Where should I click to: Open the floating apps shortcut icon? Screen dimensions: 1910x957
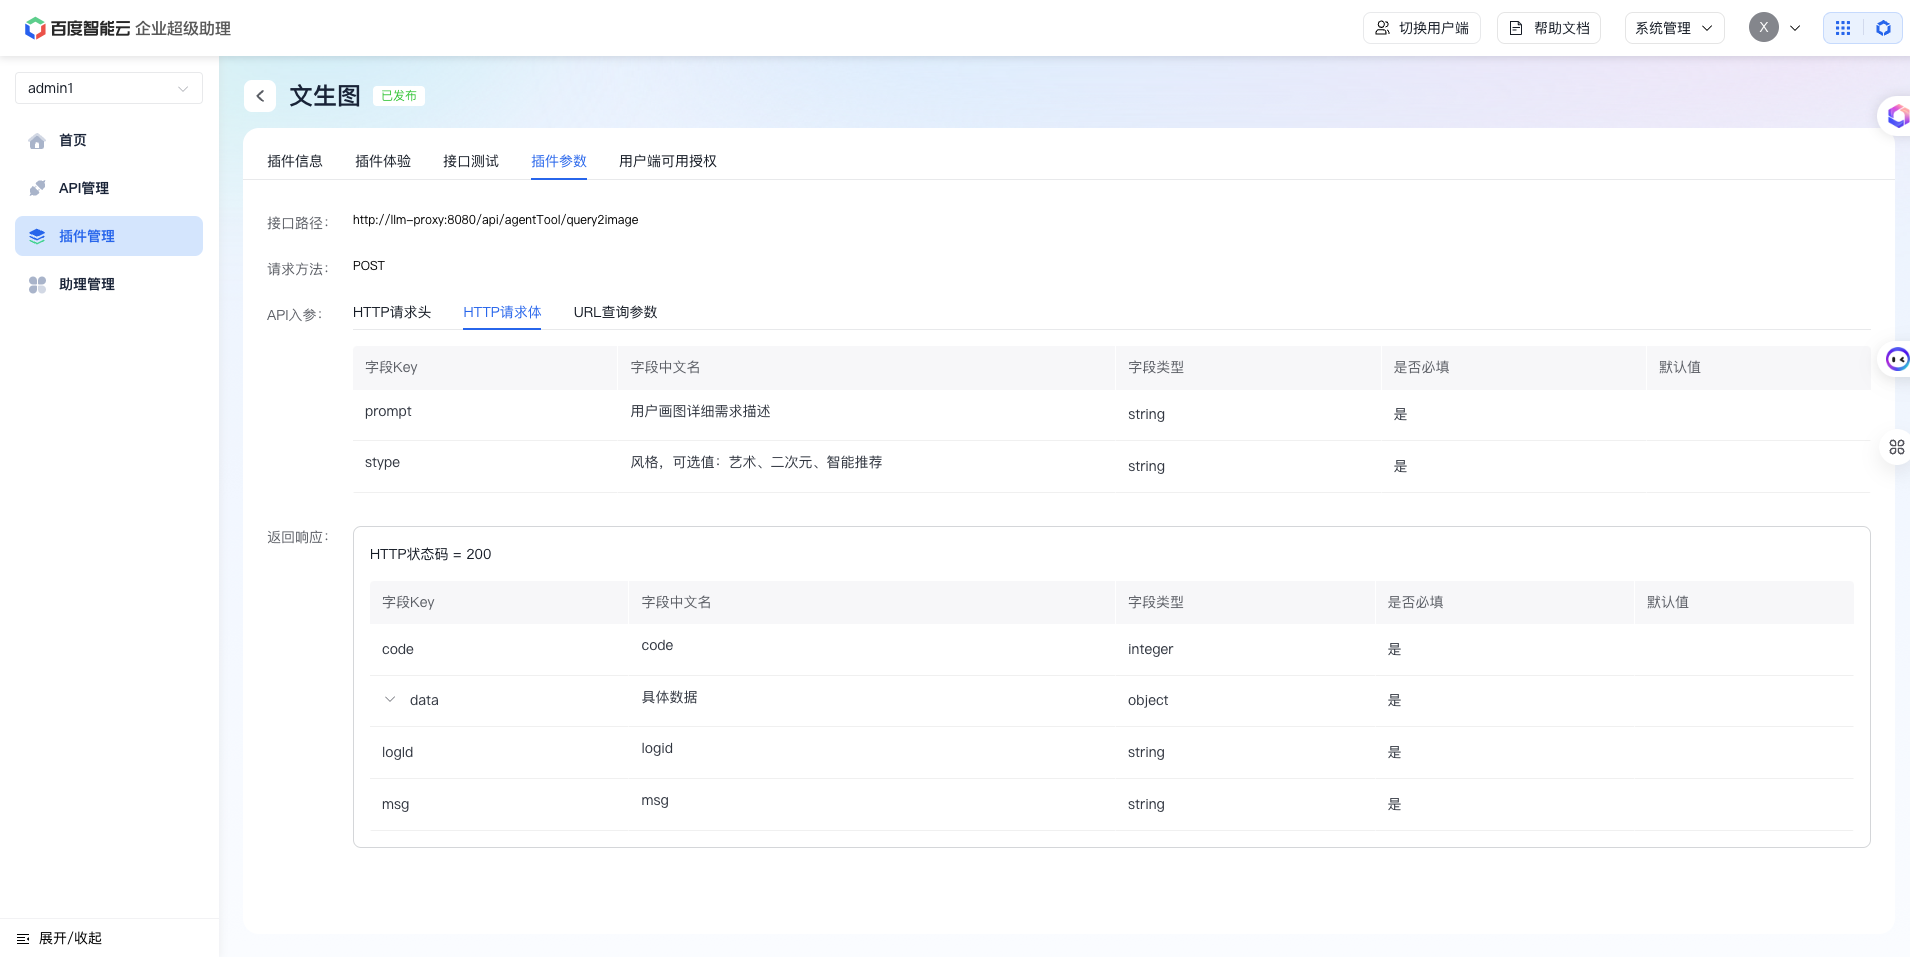[1897, 447]
